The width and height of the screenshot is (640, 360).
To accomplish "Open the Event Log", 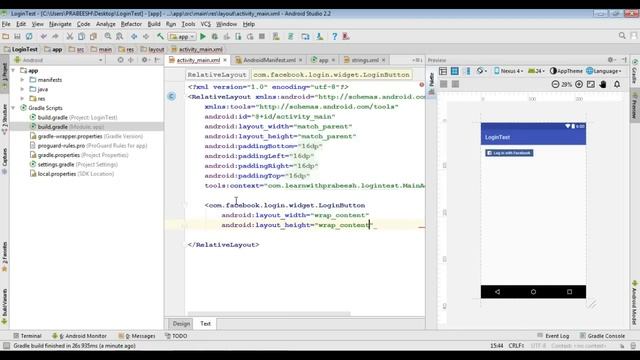I will tap(553, 336).
